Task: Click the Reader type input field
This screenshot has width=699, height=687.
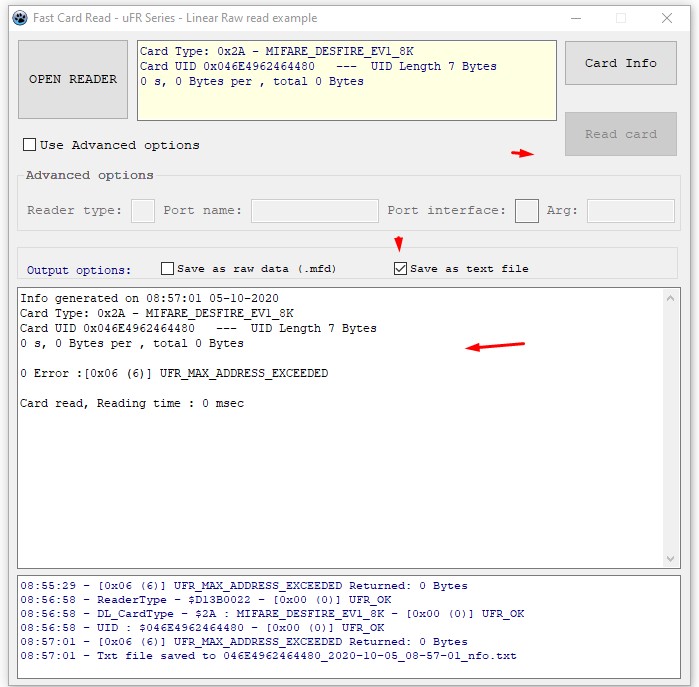Action: point(143,211)
